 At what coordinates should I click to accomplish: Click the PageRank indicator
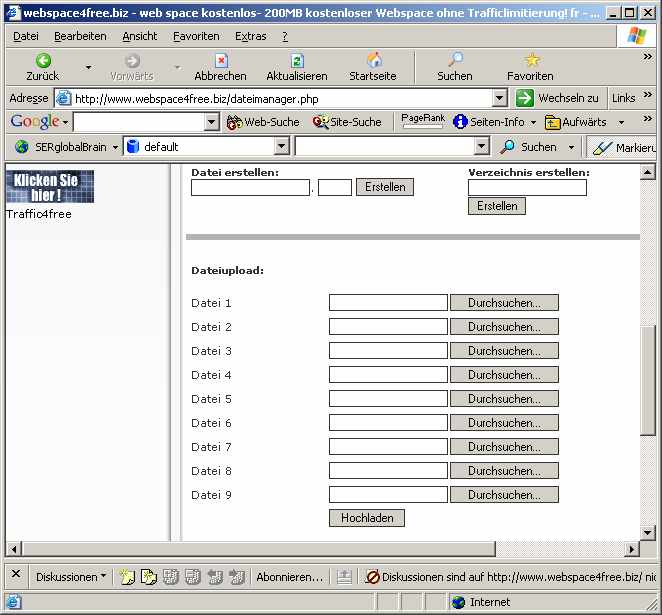click(x=422, y=121)
